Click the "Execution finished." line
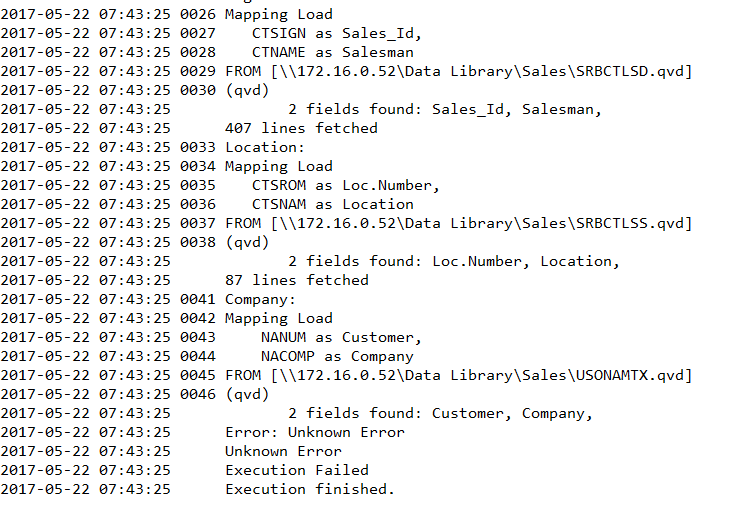The image size is (735, 514). tap(310, 489)
